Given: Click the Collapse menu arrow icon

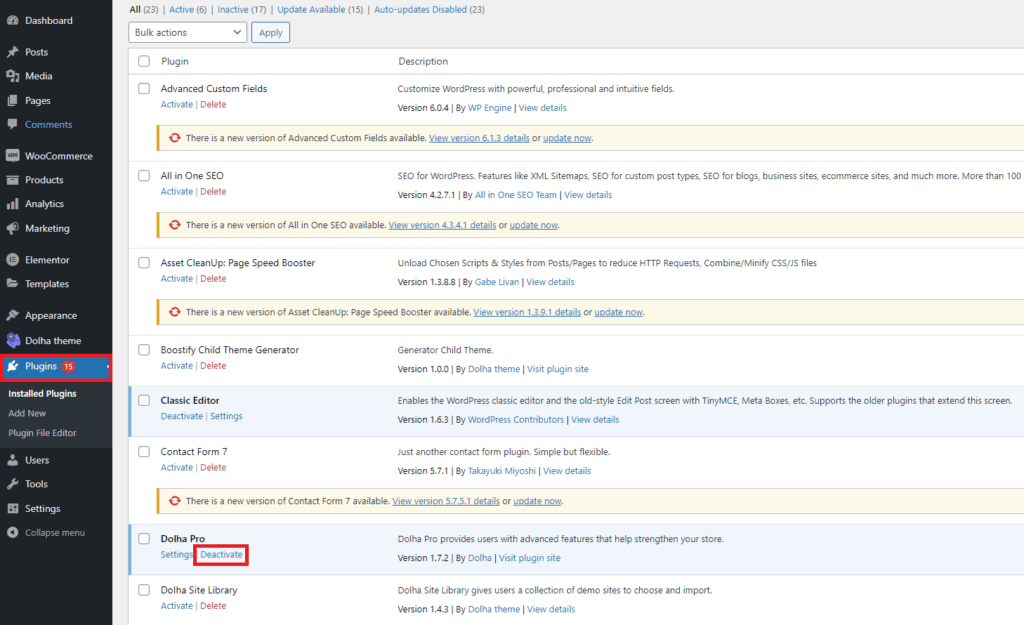Looking at the screenshot, I should pyautogui.click(x=12, y=533).
